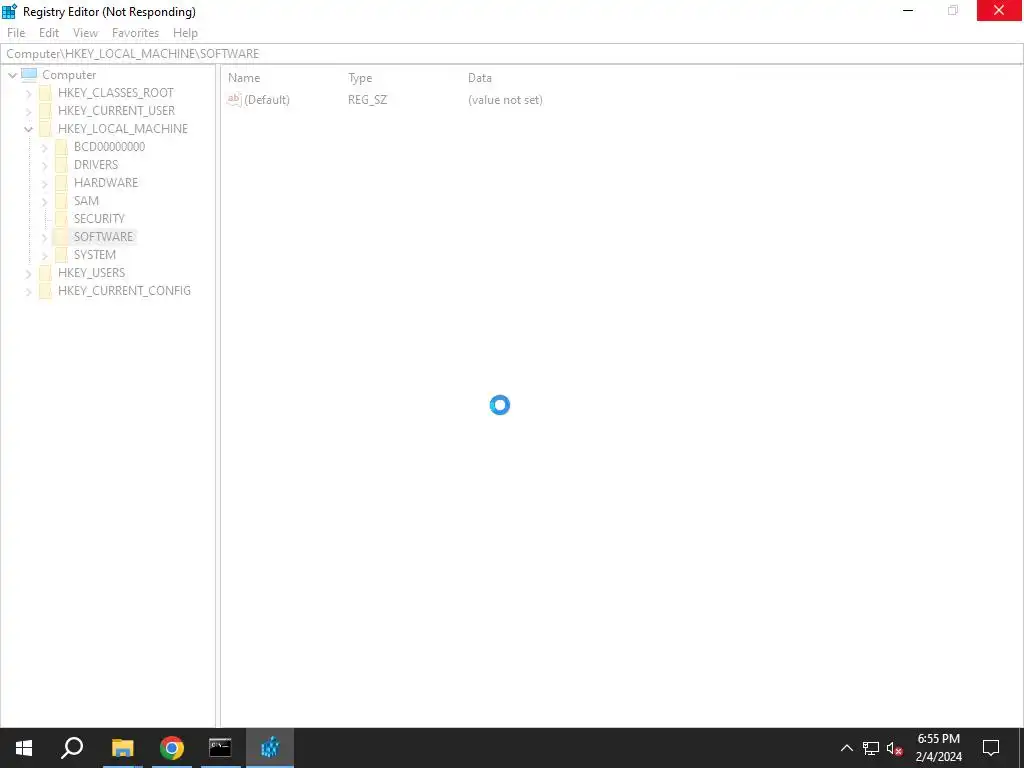The width and height of the screenshot is (1024, 768).
Task: Open the File menu
Action: coord(16,33)
